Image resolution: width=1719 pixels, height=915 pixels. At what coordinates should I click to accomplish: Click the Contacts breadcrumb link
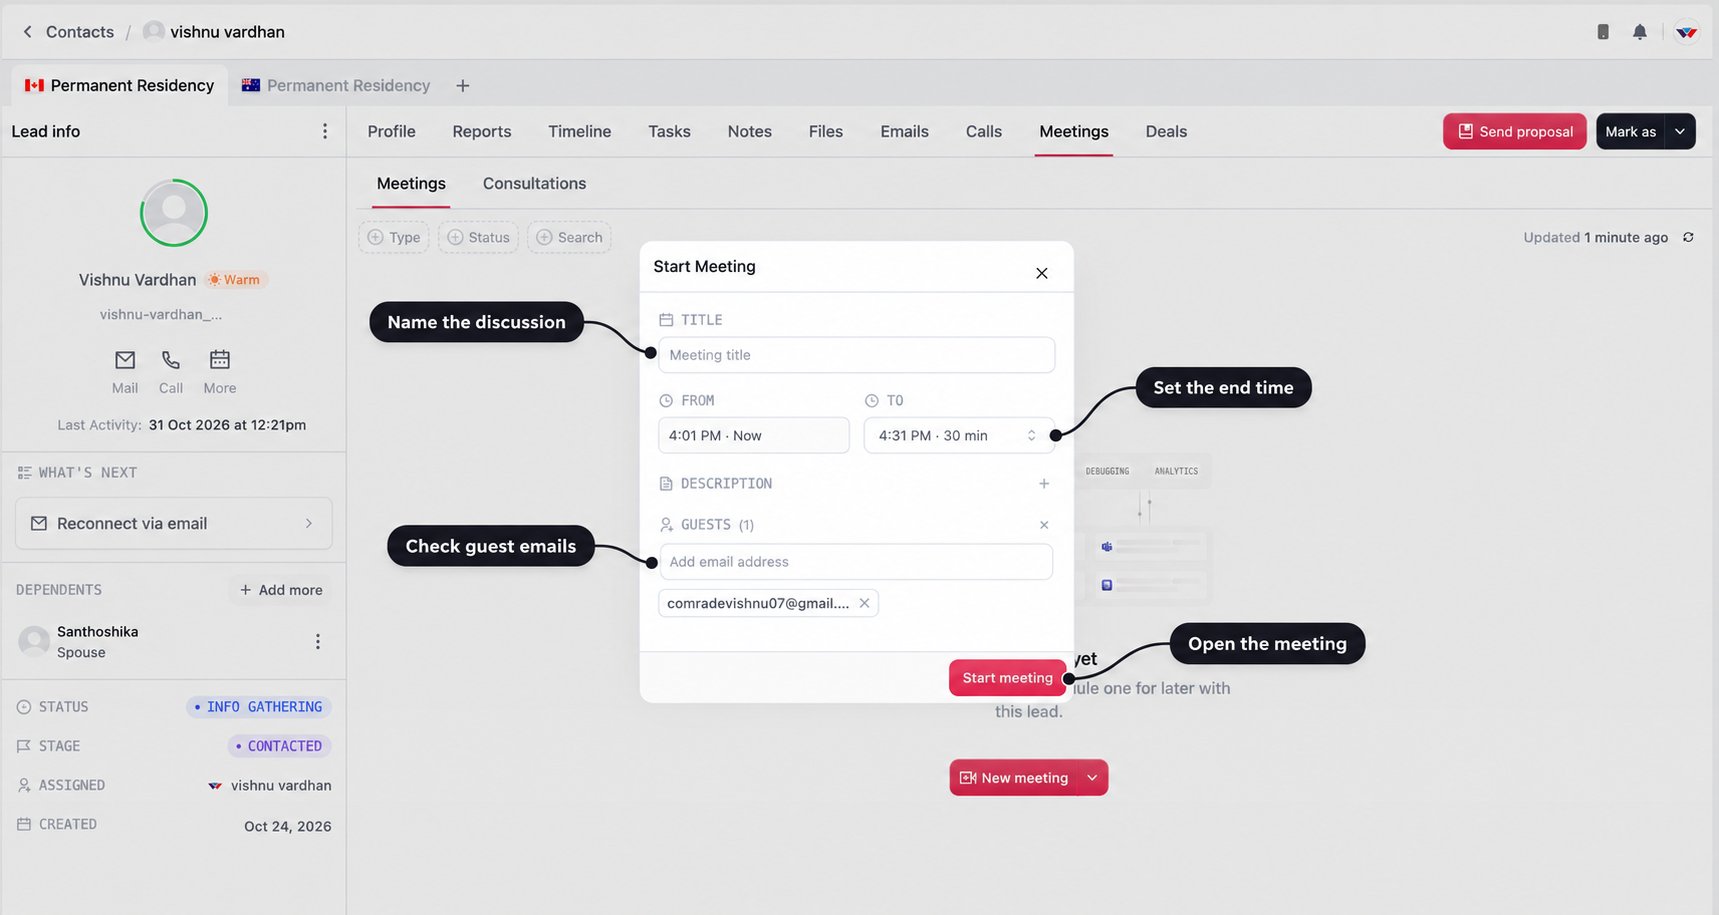click(x=80, y=32)
